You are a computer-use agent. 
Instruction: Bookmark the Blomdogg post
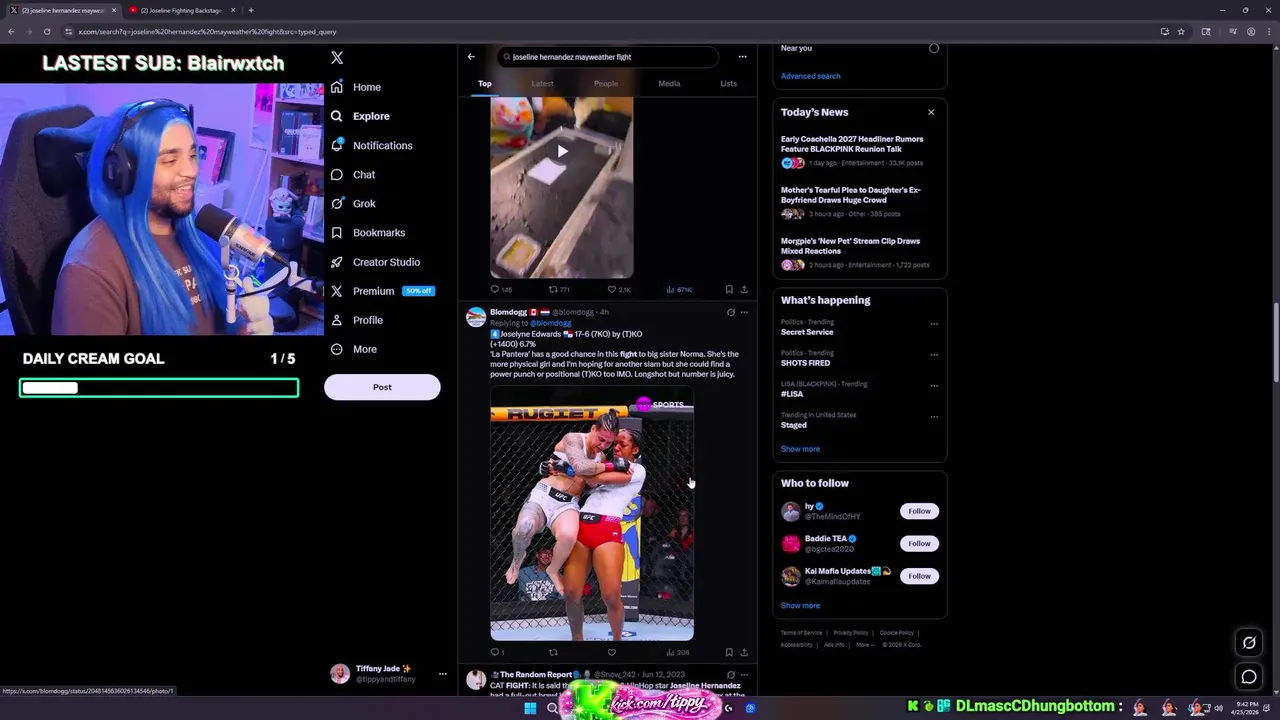729,652
